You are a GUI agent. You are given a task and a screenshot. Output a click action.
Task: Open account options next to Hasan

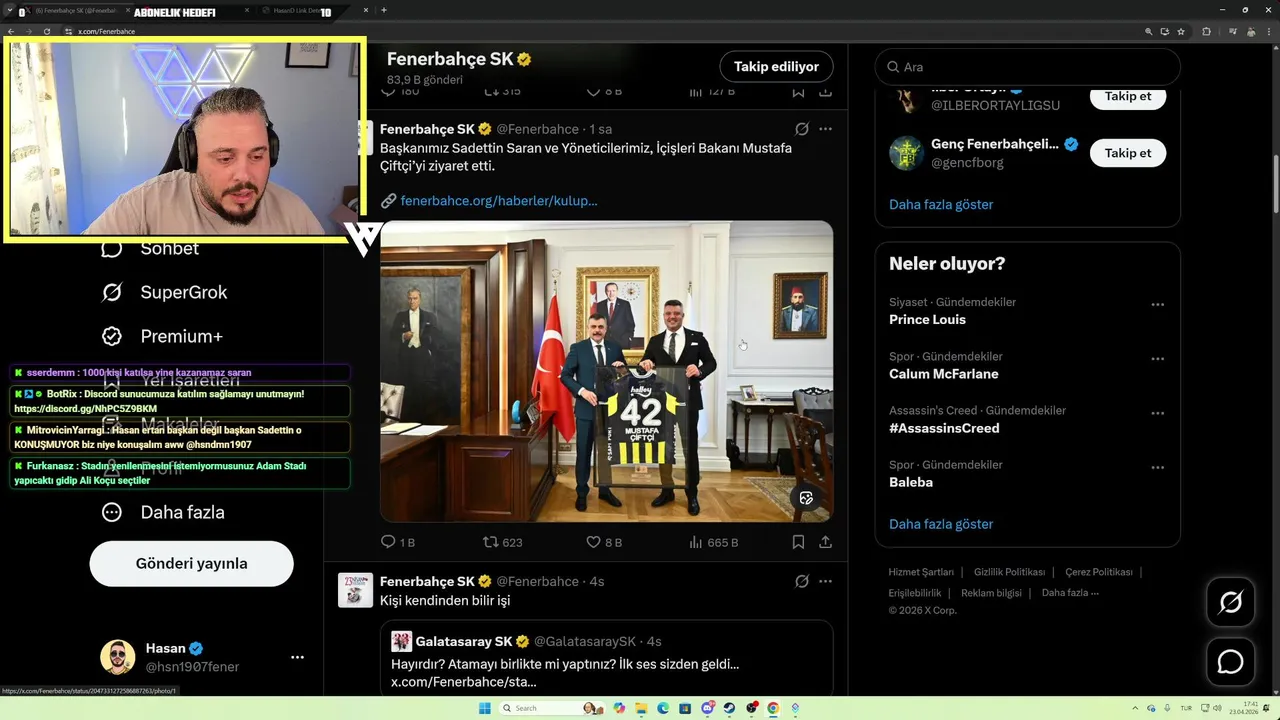[x=297, y=657]
